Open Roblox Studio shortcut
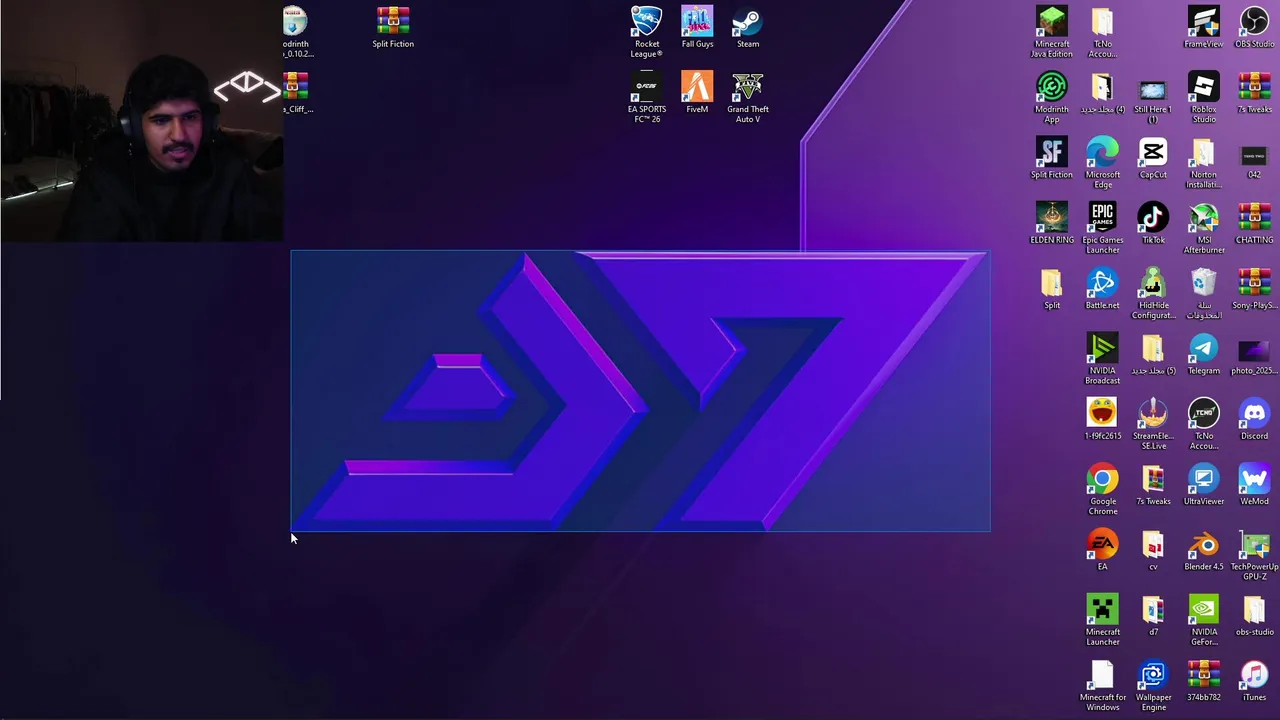 click(1203, 96)
